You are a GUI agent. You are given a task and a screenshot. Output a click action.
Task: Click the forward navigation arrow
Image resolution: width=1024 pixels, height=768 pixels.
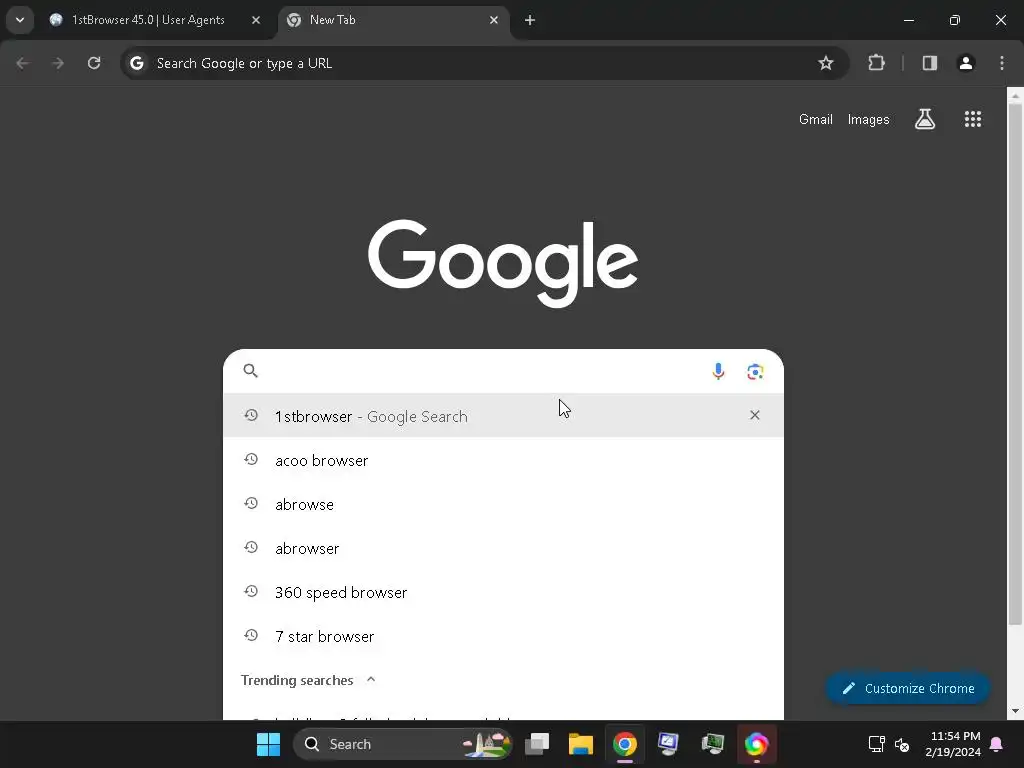(x=58, y=63)
